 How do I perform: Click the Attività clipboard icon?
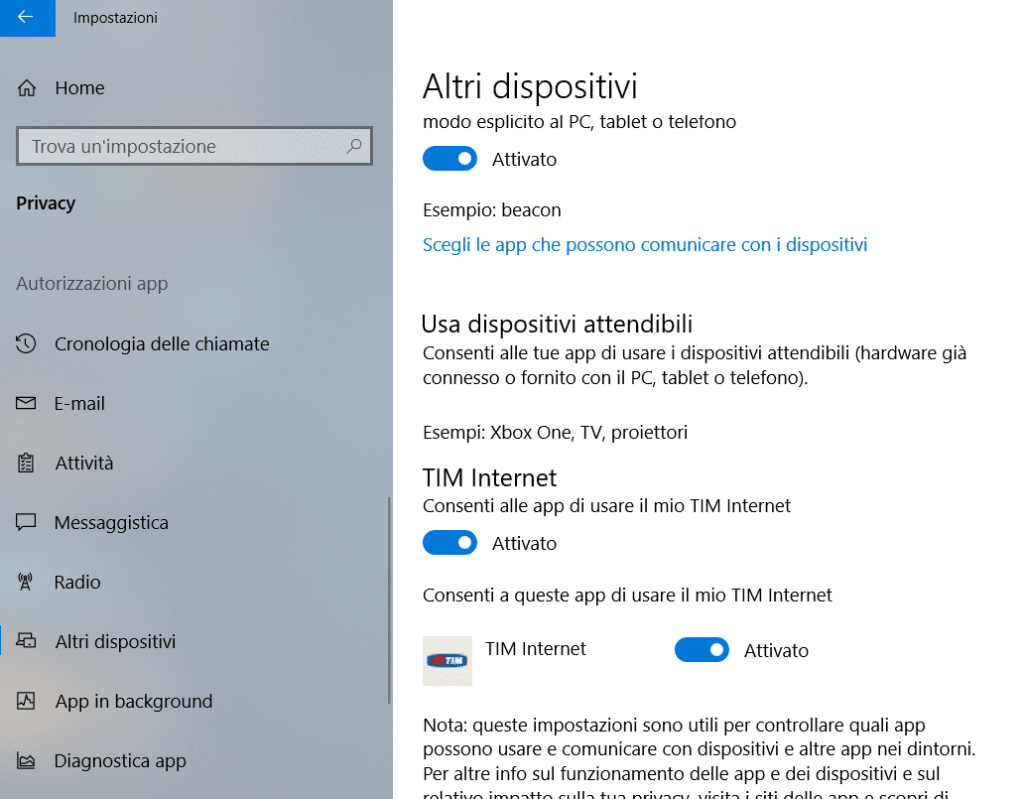(26, 463)
